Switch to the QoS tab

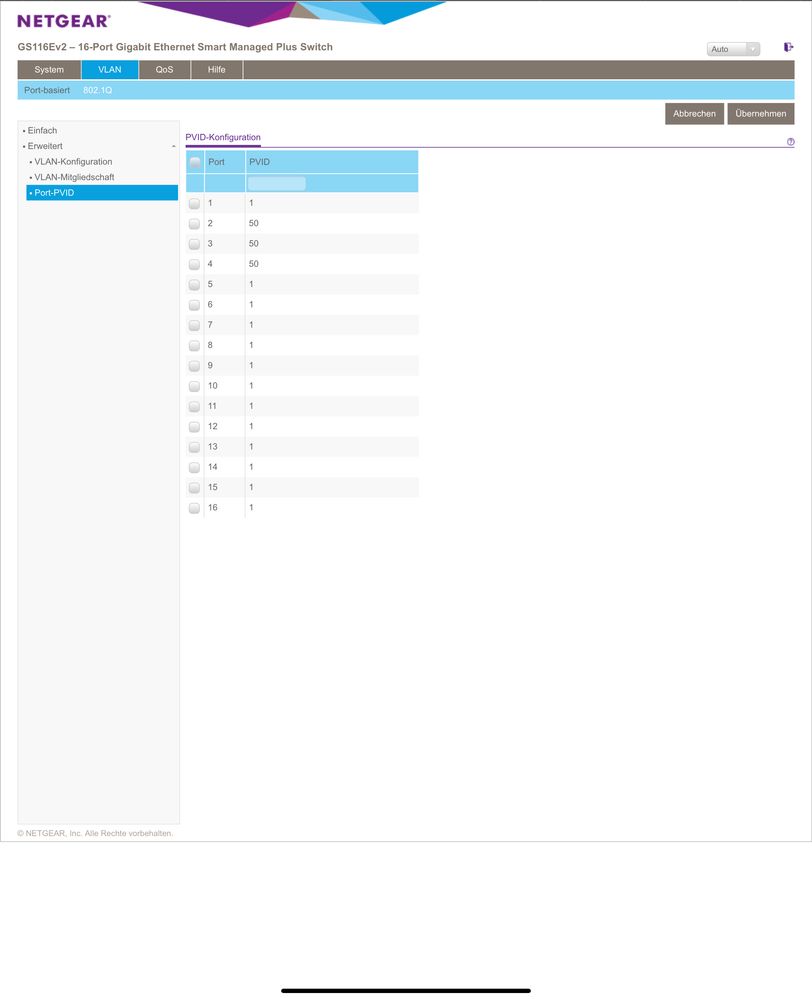tap(164, 69)
